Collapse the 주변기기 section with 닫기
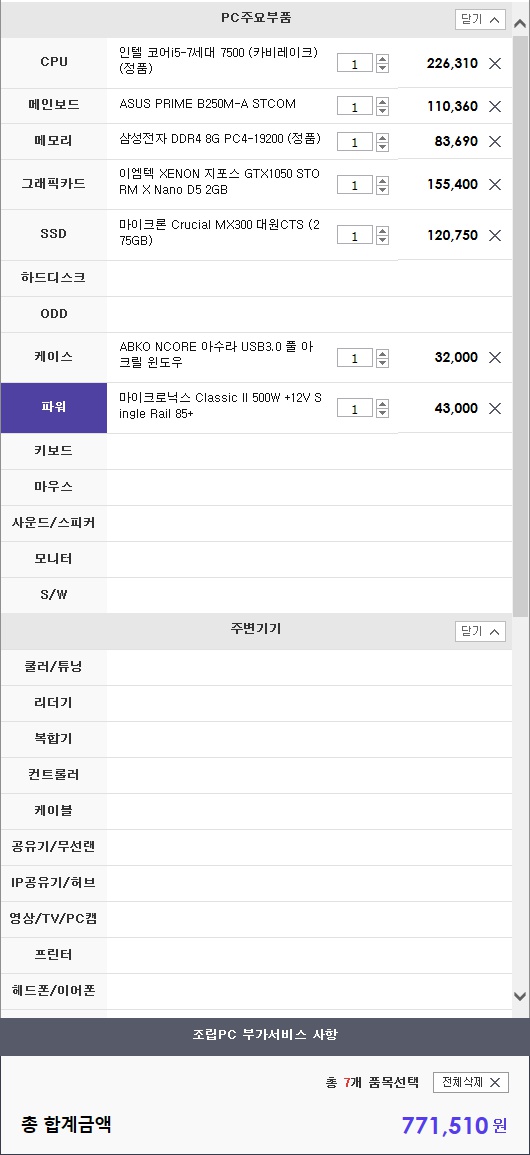This screenshot has width=530, height=1155. (x=480, y=631)
